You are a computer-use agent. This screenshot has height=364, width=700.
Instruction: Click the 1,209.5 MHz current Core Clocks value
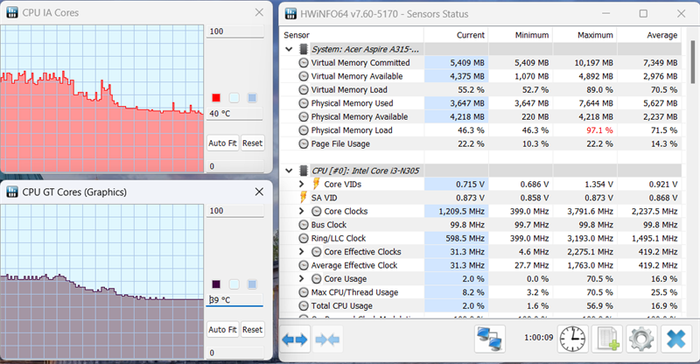point(461,211)
